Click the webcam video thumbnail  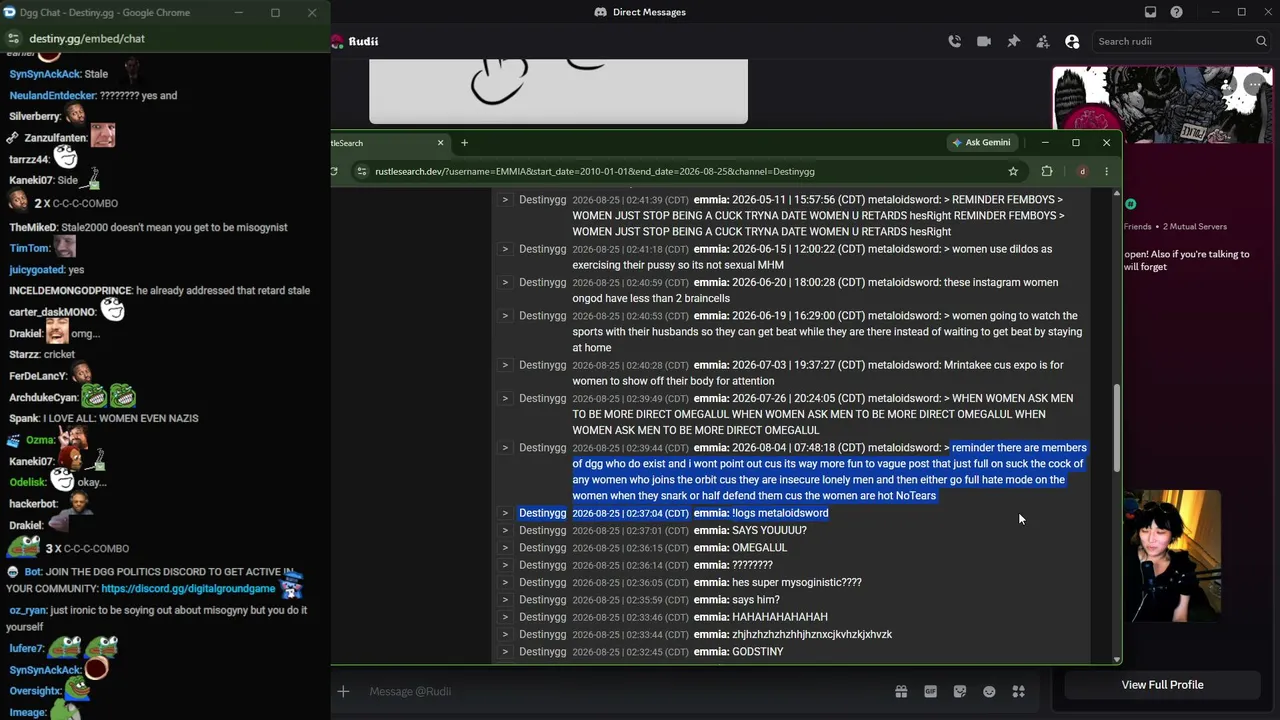click(1171, 556)
